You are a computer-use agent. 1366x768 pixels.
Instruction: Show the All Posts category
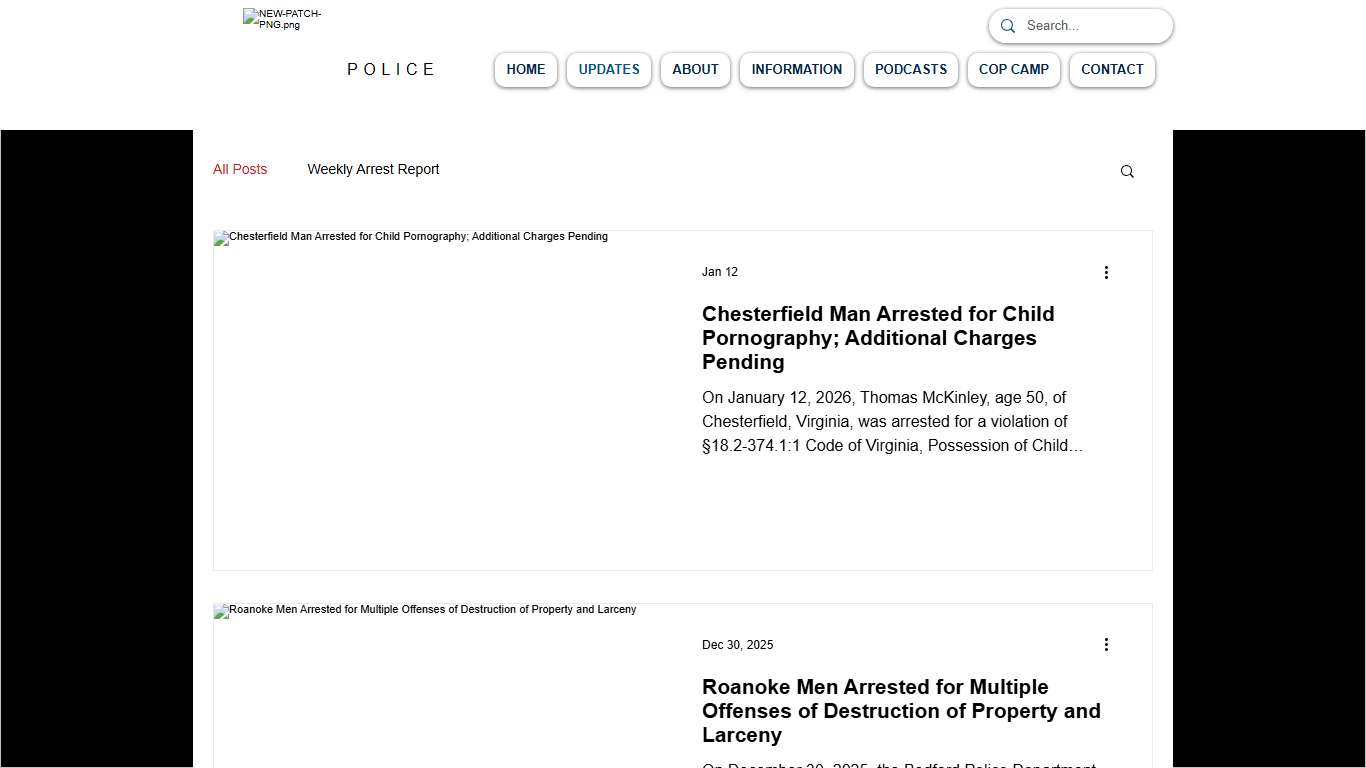(x=240, y=170)
